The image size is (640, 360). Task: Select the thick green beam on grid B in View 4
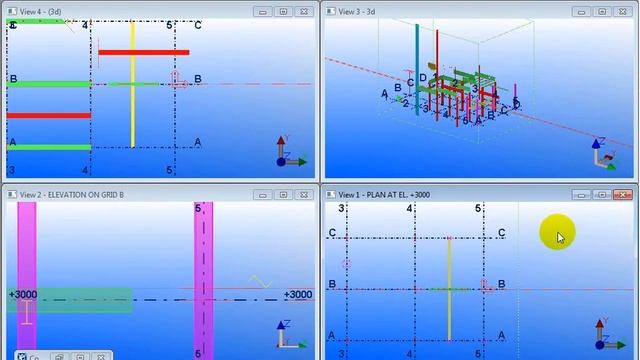coord(49,84)
